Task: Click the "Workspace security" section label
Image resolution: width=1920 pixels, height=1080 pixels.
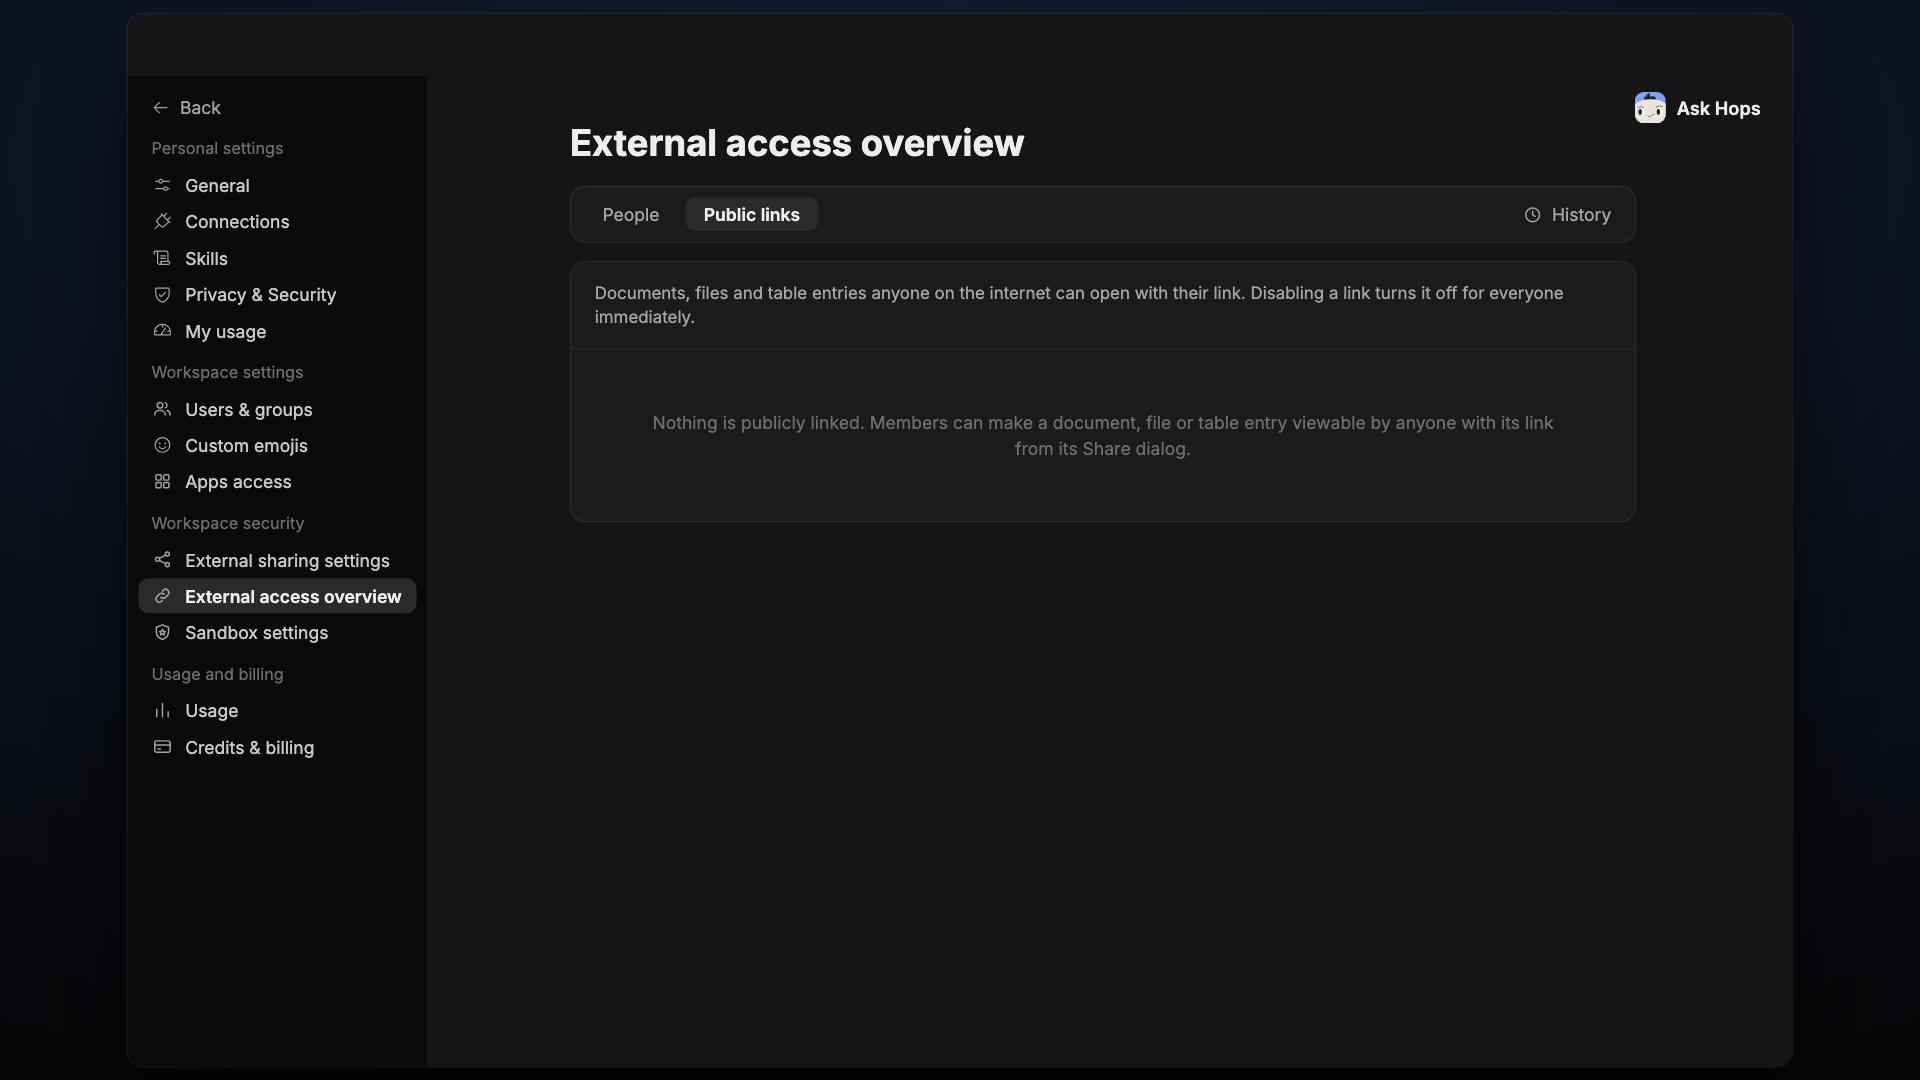Action: coord(228,523)
